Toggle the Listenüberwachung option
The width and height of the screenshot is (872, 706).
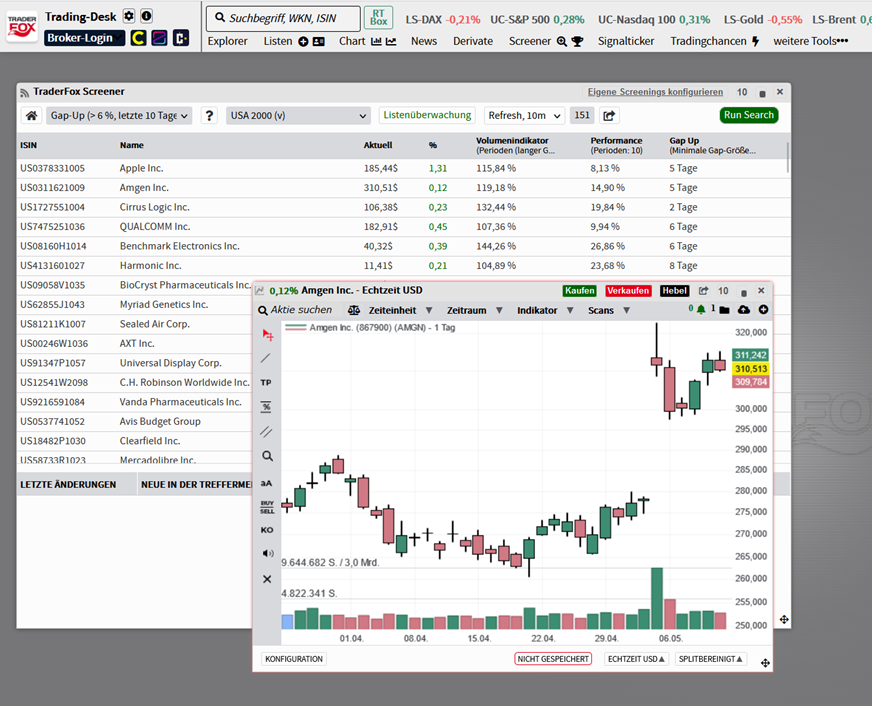tap(427, 115)
